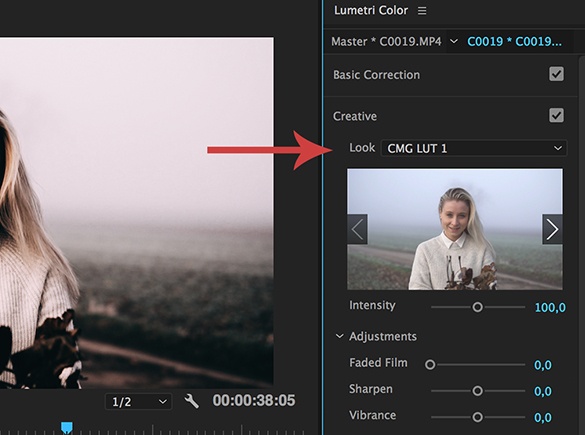
Task: Show the previous Look preset arrow
Action: click(357, 229)
